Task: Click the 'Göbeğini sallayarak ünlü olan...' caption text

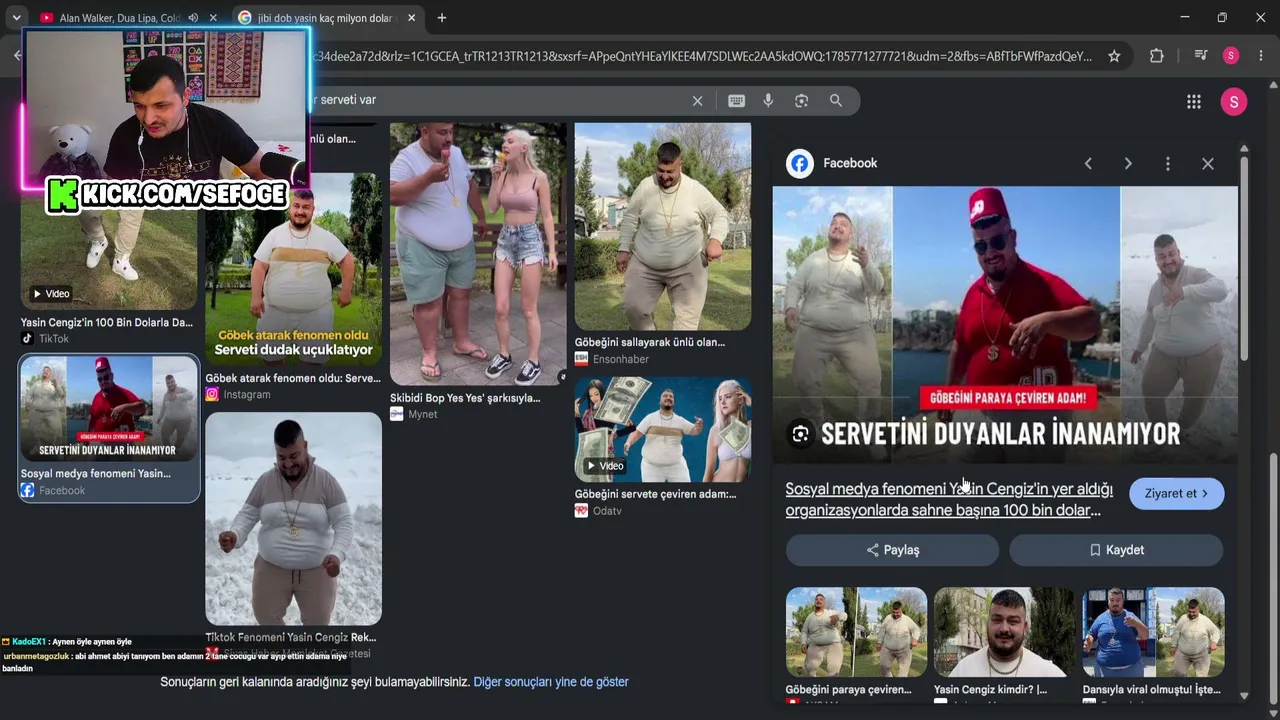Action: point(650,342)
